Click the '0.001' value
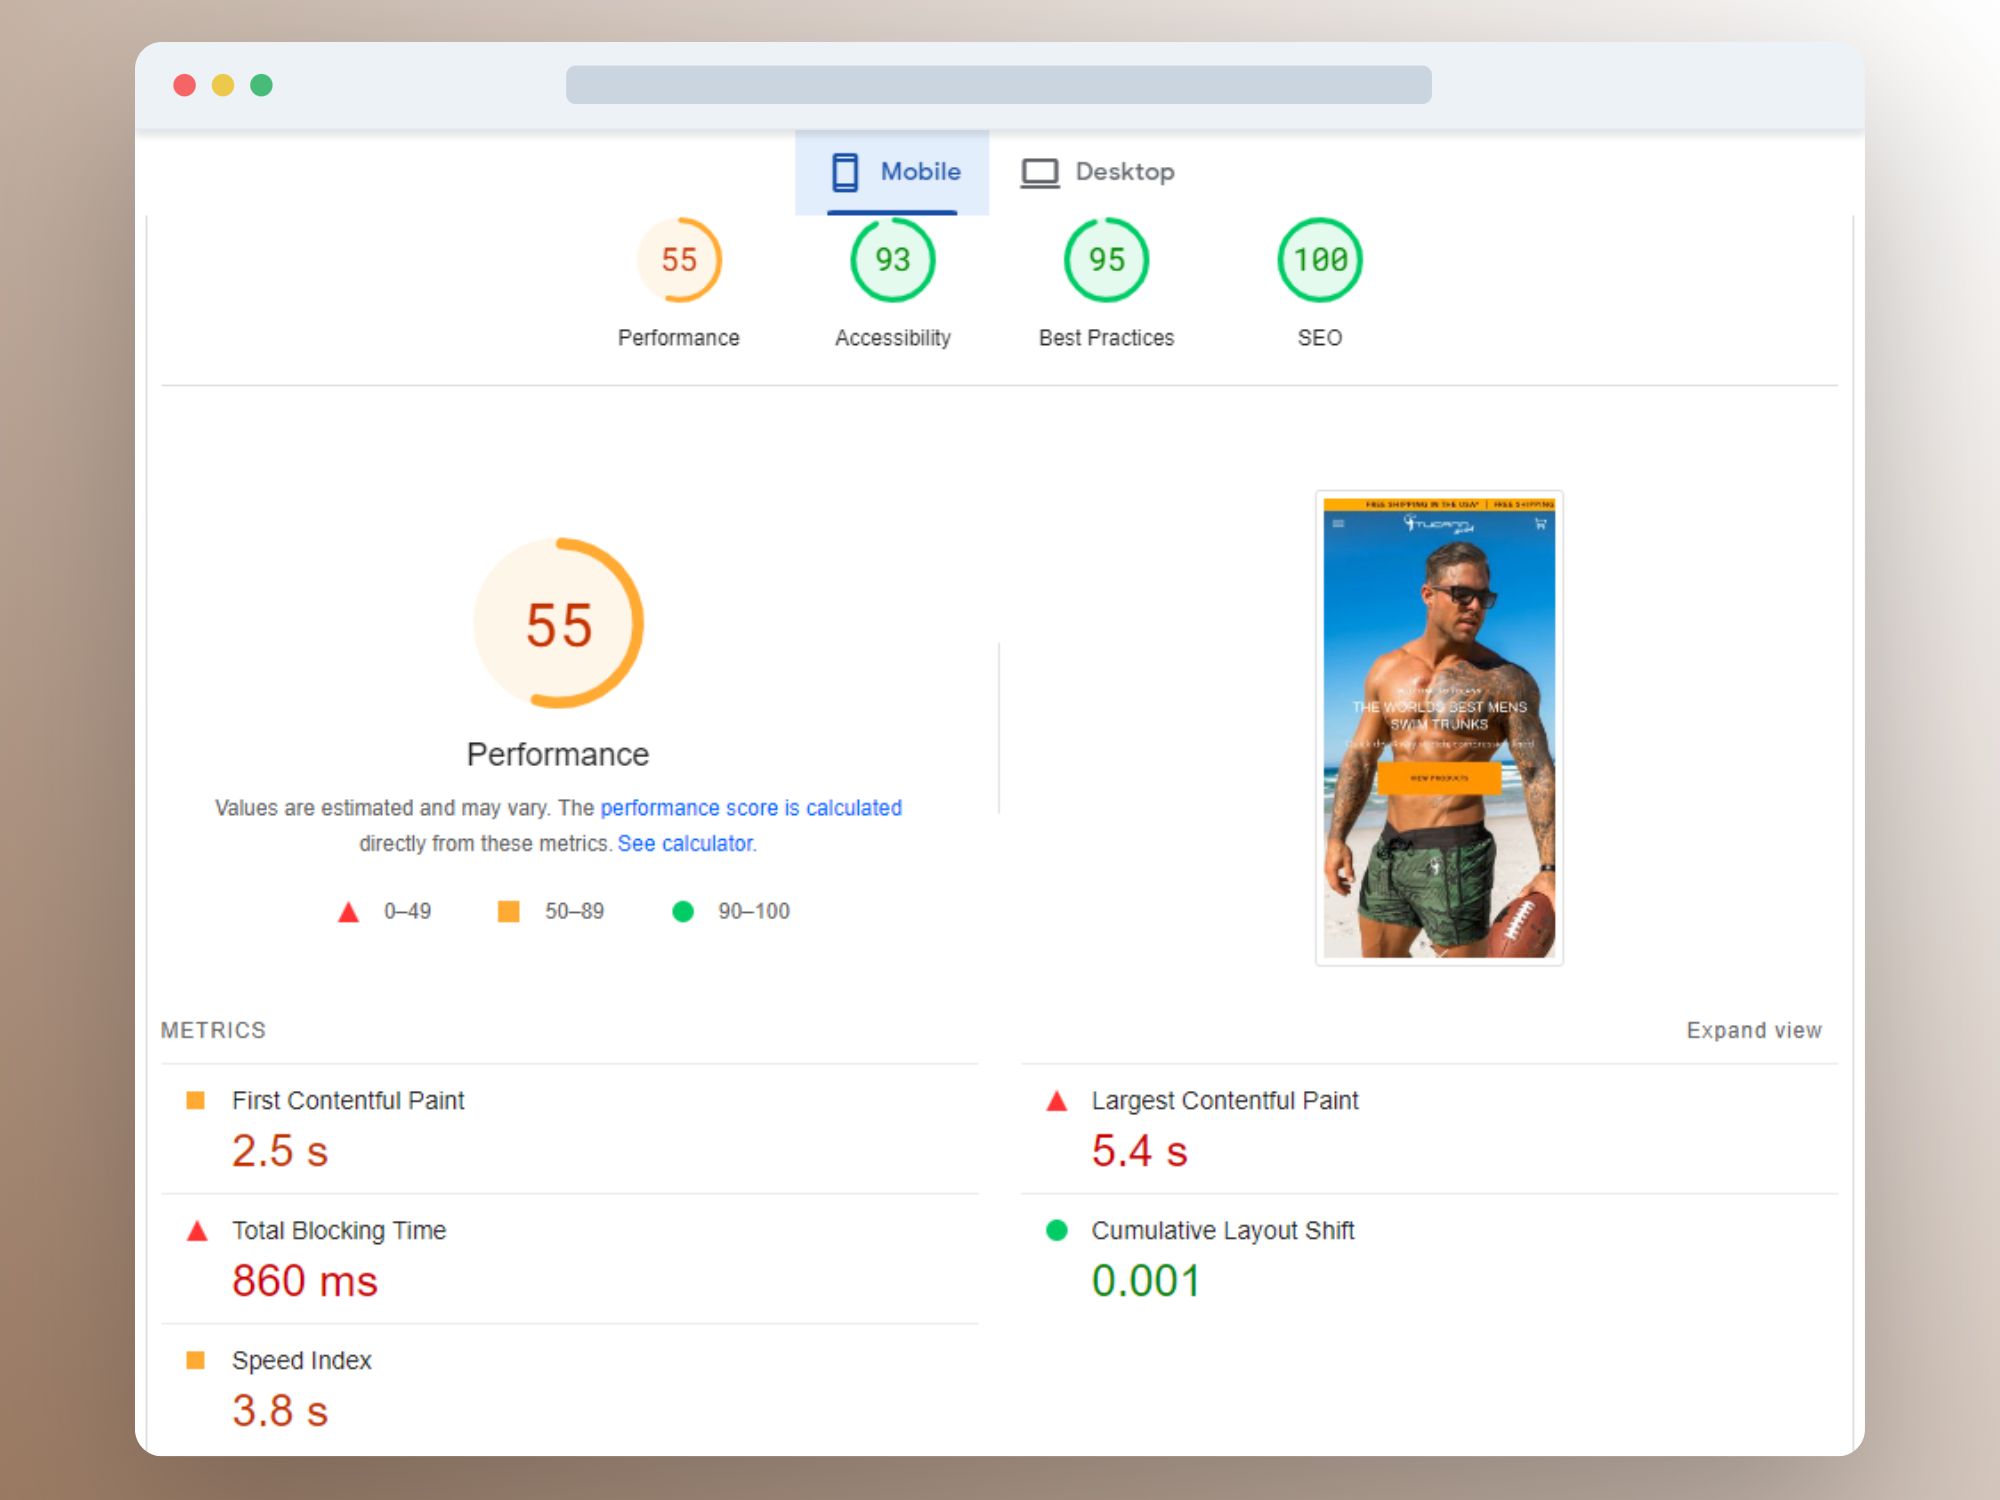Image resolution: width=2000 pixels, height=1500 pixels. click(x=1146, y=1281)
